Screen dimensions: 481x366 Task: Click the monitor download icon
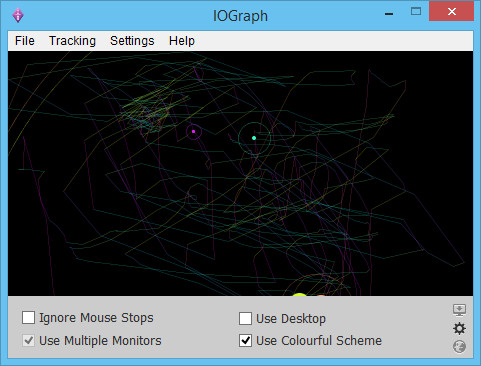(459, 310)
